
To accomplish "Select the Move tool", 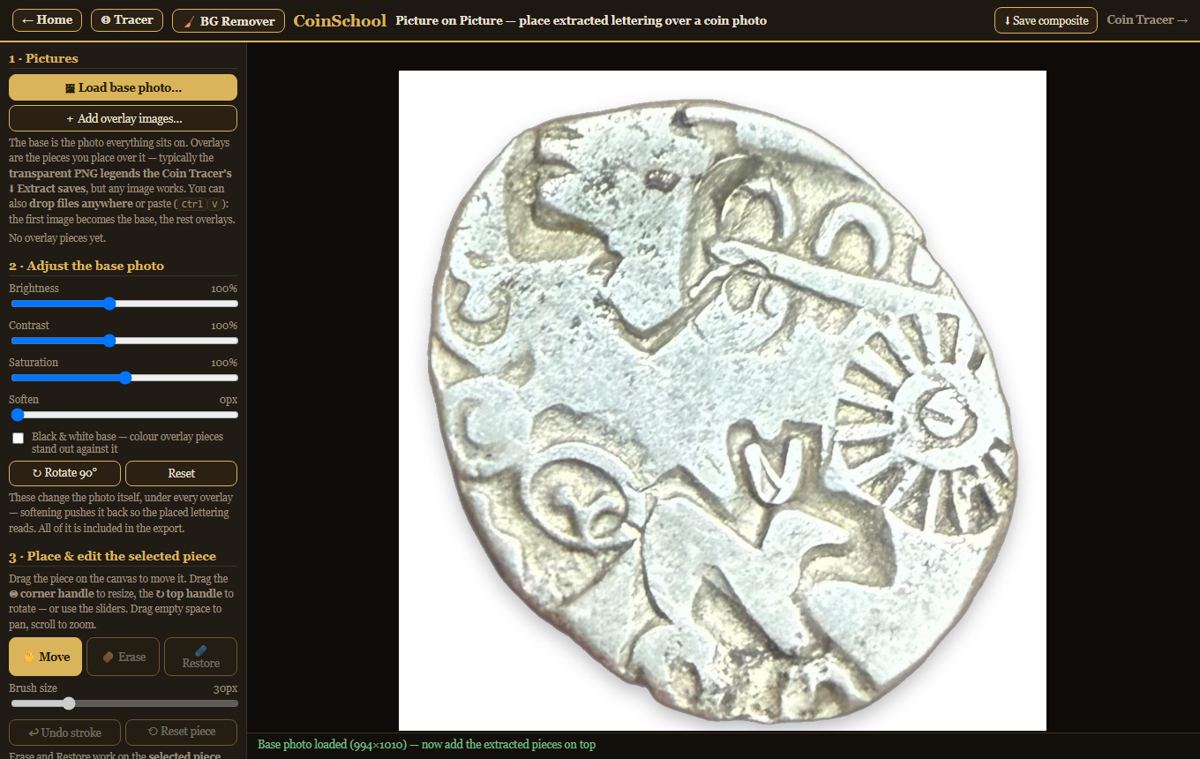I will 45,656.
